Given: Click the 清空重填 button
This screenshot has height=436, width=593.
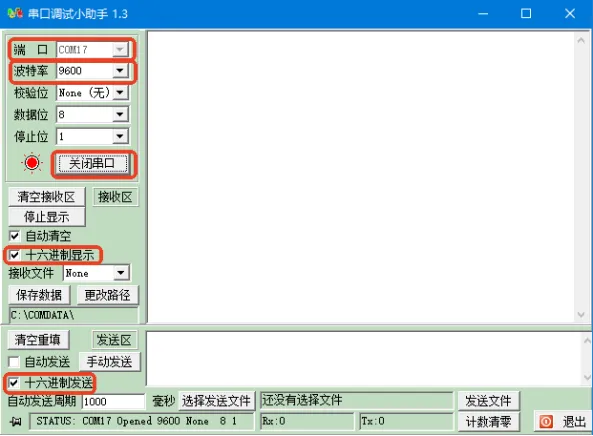Looking at the screenshot, I should pos(38,340).
